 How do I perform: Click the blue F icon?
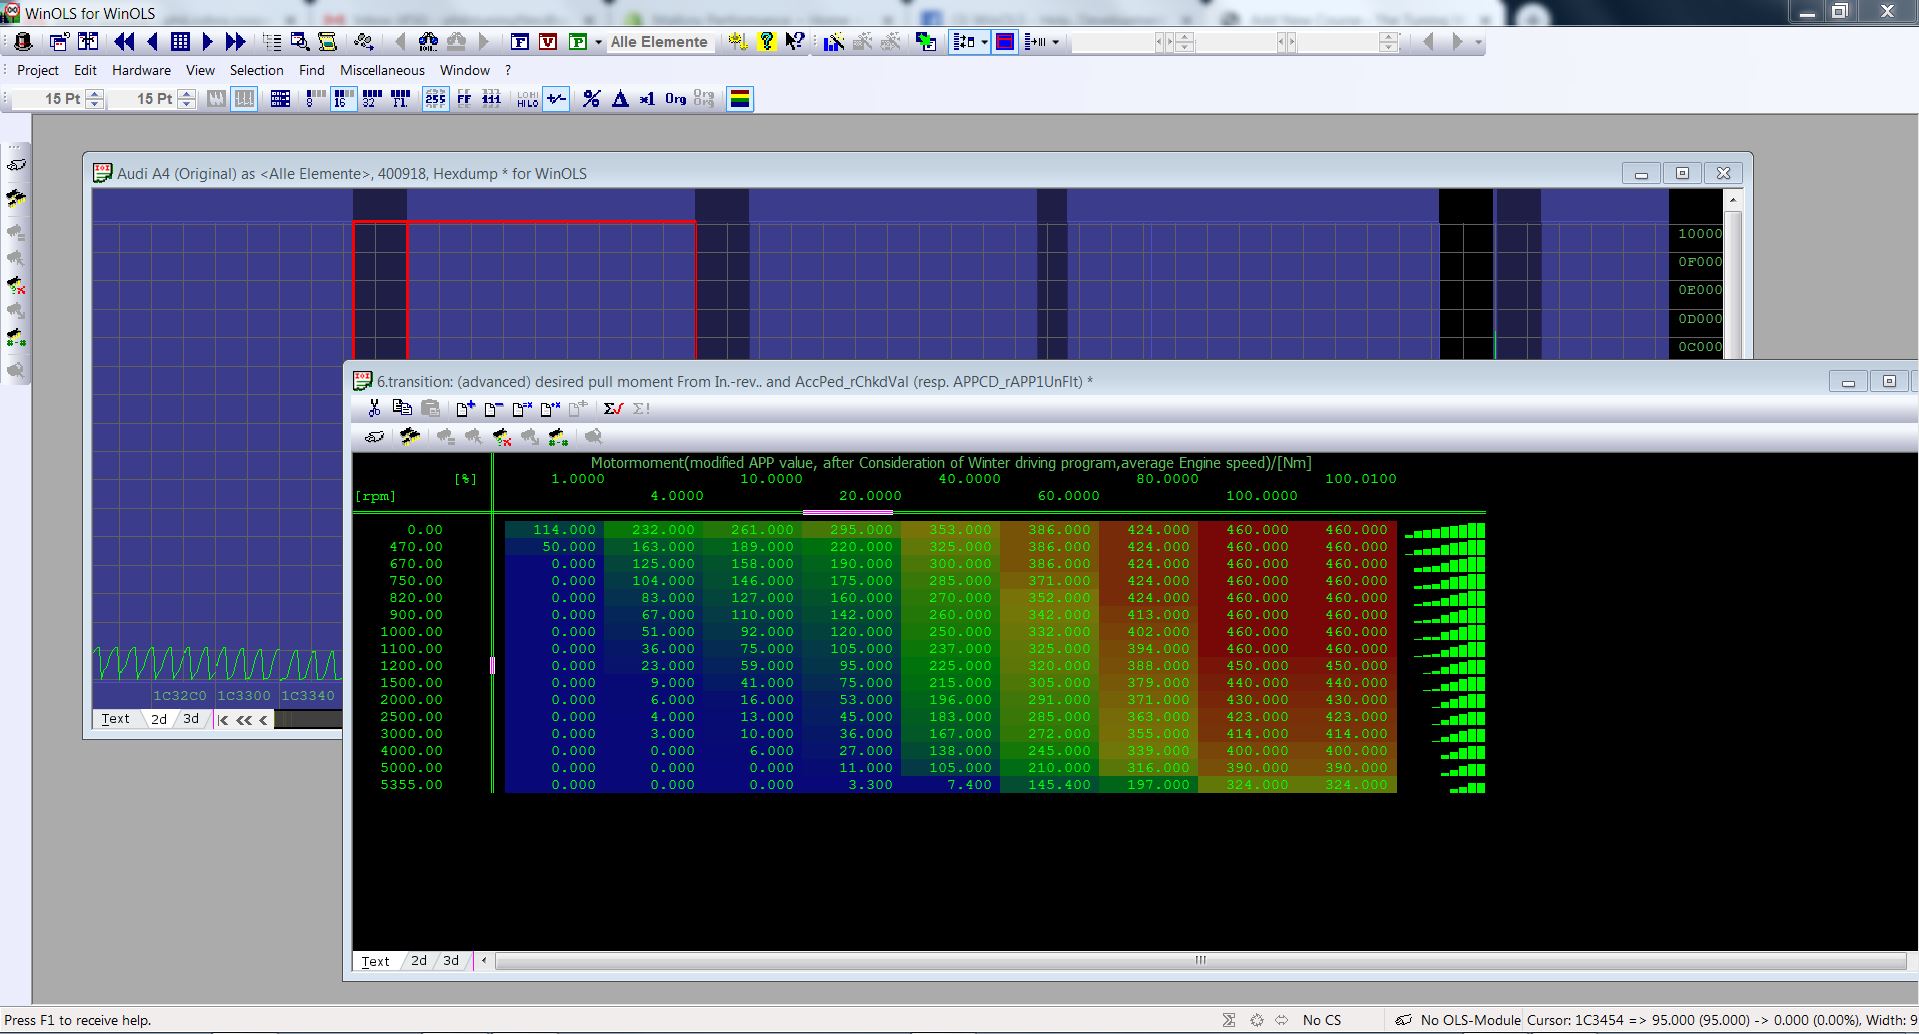pos(520,42)
